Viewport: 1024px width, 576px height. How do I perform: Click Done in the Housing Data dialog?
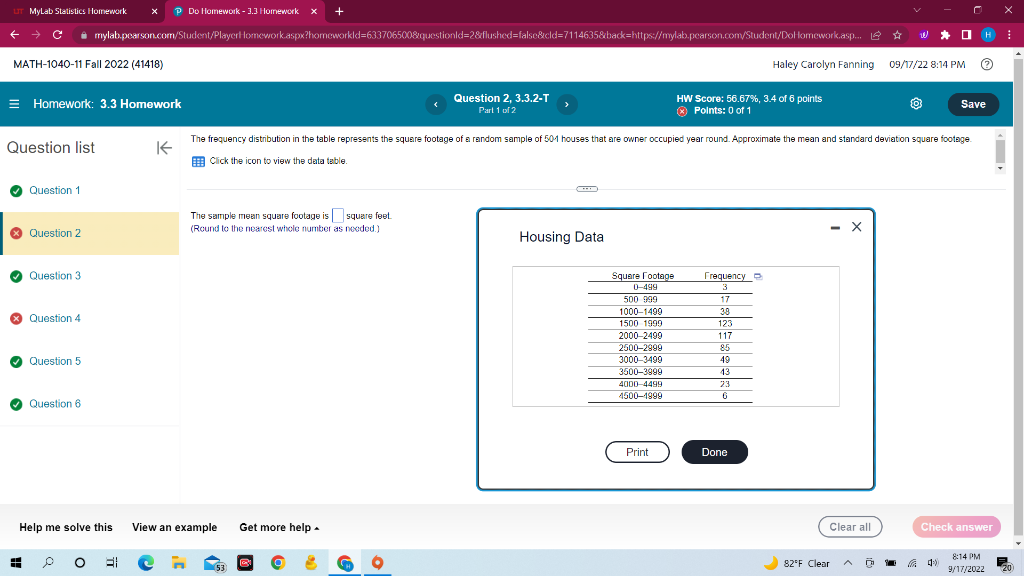pyautogui.click(x=714, y=452)
